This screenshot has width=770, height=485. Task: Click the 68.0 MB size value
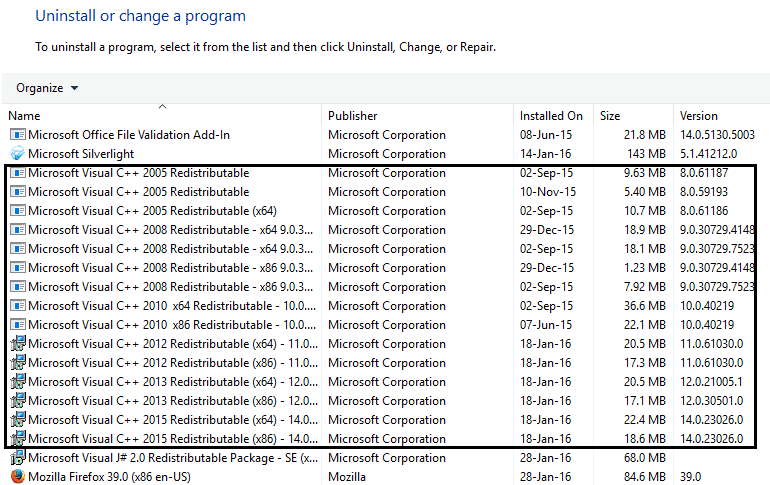645,458
